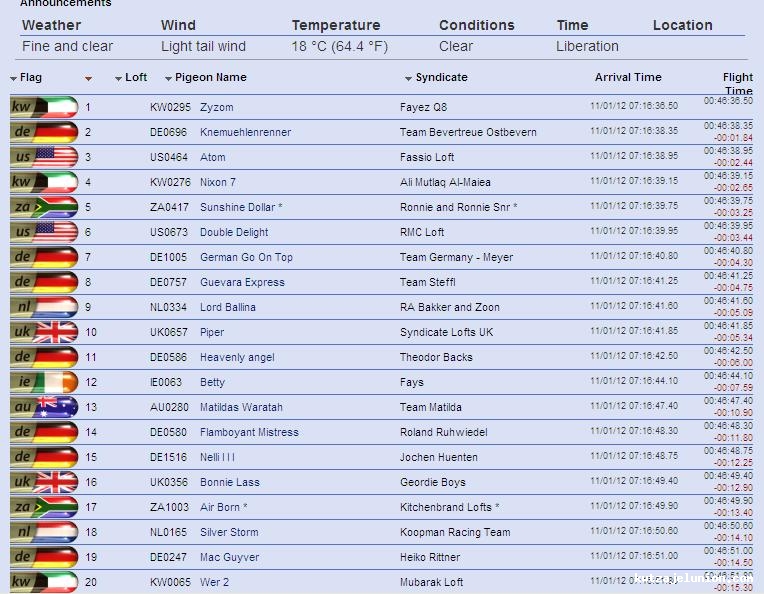Viewport: 764px width, 594px height.
Task: Click the German flag in Knemuehlenrenner's row
Action: 44,132
